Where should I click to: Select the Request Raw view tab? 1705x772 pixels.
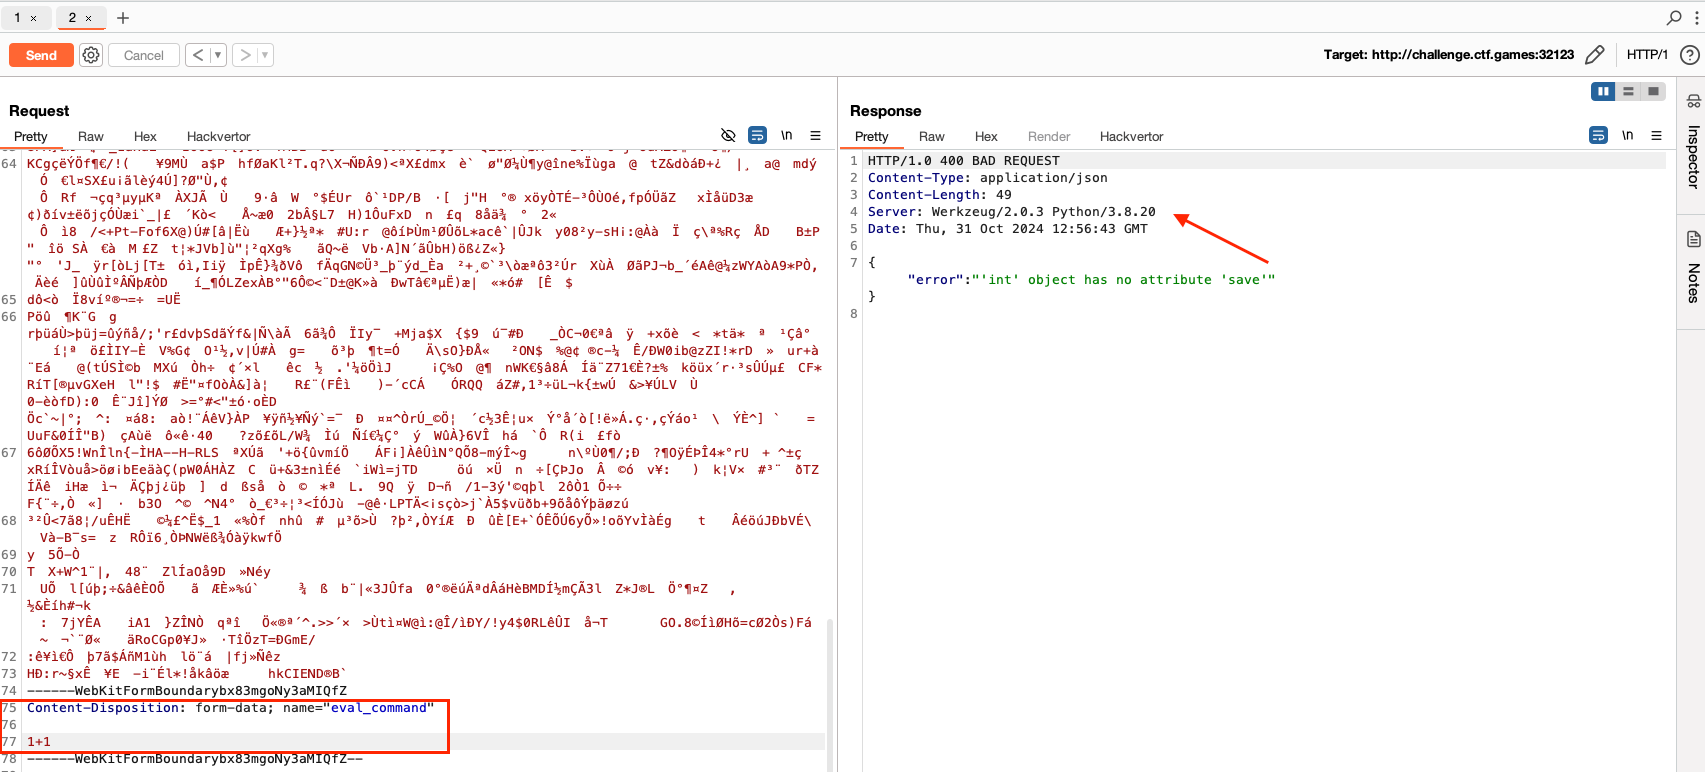pos(91,136)
